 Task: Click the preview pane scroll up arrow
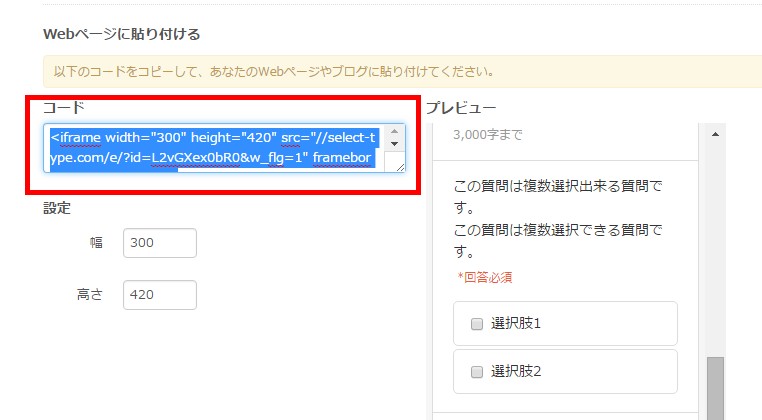tap(715, 134)
